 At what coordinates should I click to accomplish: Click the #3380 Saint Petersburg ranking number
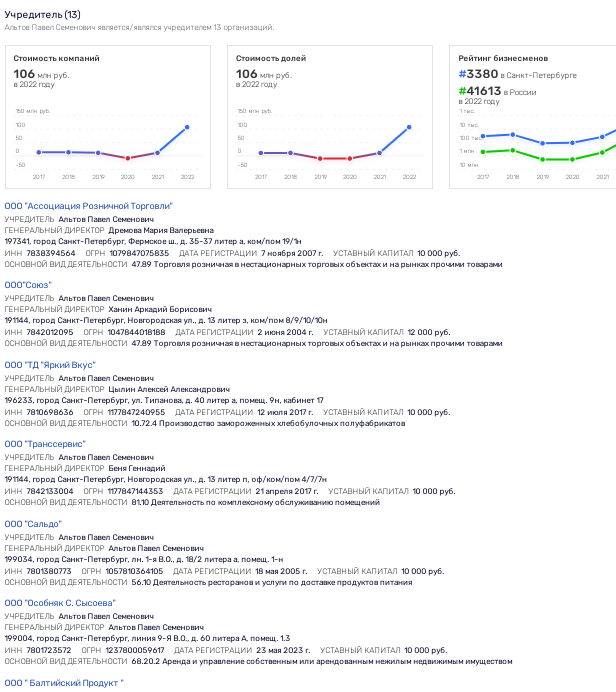click(x=478, y=74)
